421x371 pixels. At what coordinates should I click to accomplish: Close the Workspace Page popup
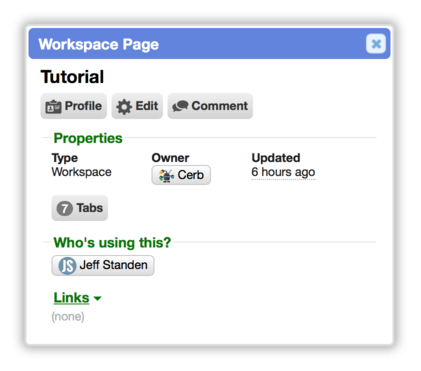[376, 44]
